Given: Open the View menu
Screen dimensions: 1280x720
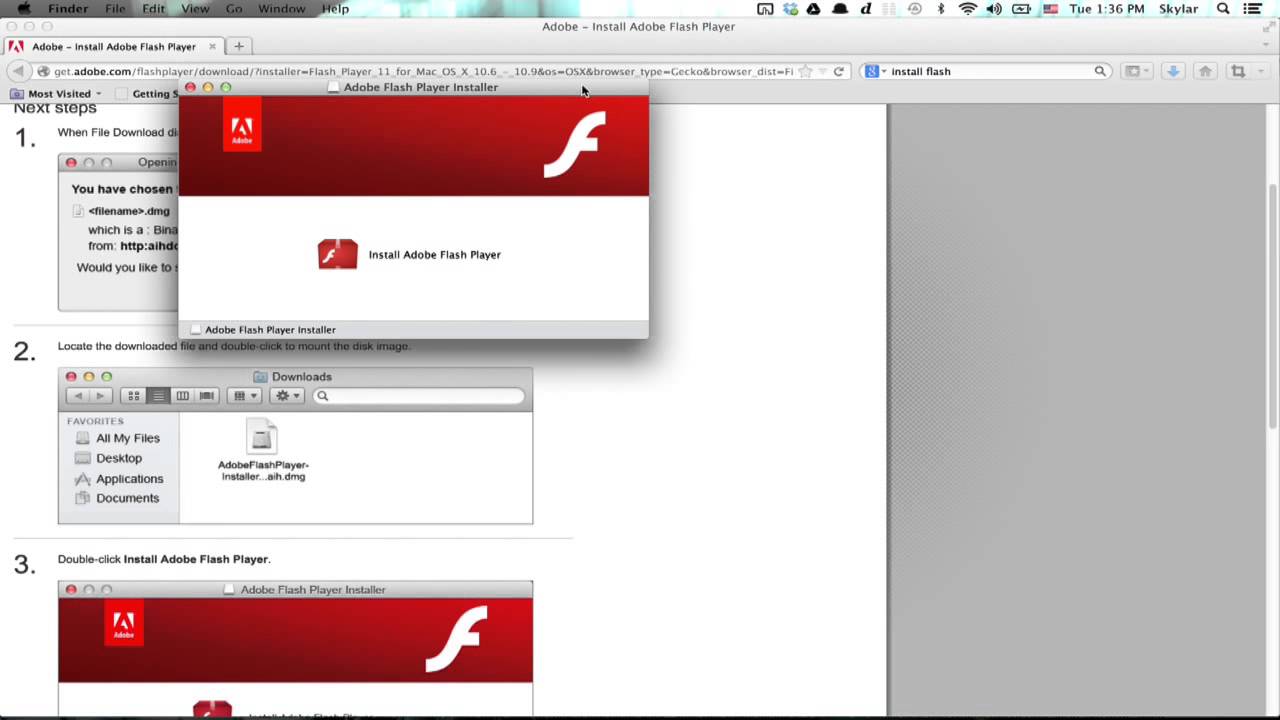Looking at the screenshot, I should (195, 9).
